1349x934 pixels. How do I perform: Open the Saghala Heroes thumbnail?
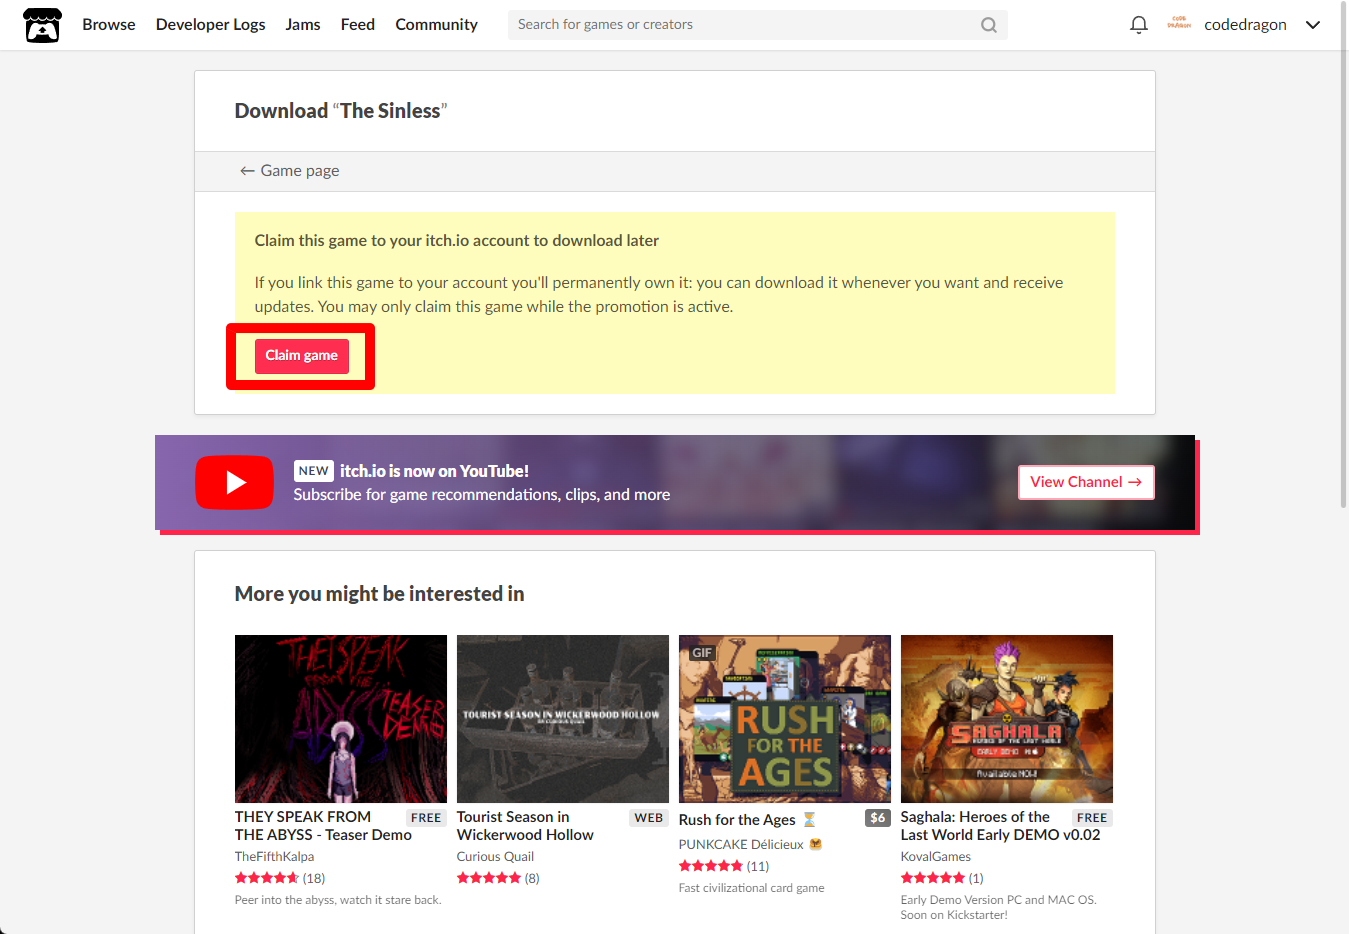(1007, 719)
